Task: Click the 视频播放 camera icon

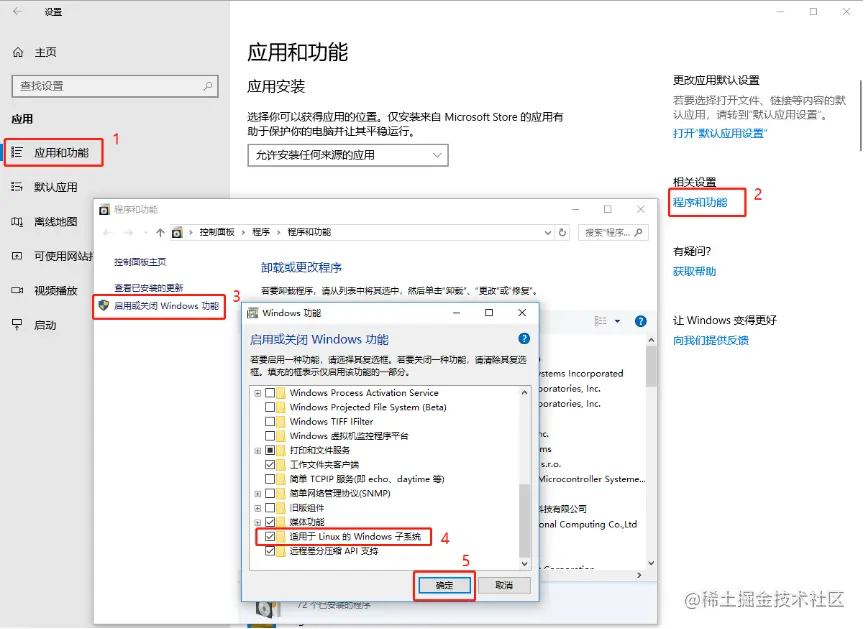Action: (17, 290)
